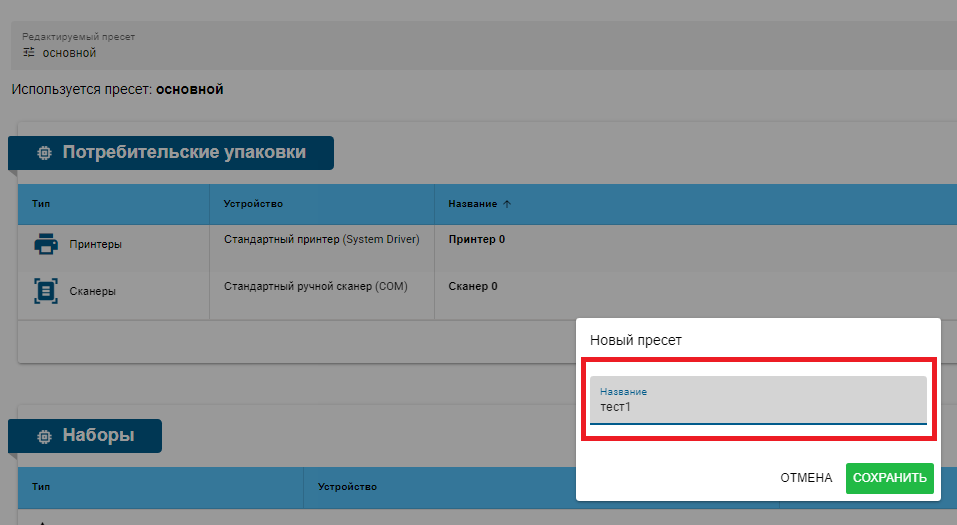Open the Редактируемый пресет dropdown
Viewport: 957px width, 525px height.
click(x=478, y=45)
